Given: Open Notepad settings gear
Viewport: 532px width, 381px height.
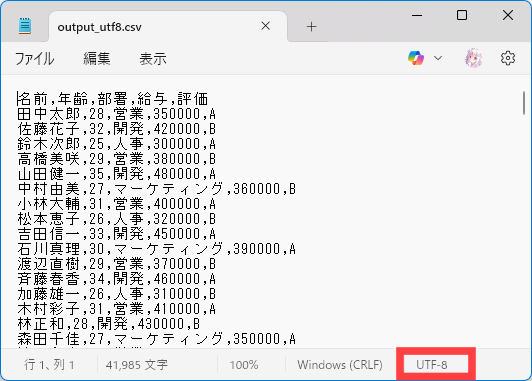Looking at the screenshot, I should click(x=508, y=58).
